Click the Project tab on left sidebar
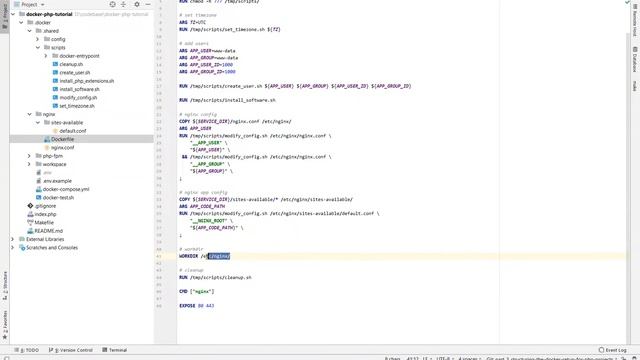 [4, 16]
